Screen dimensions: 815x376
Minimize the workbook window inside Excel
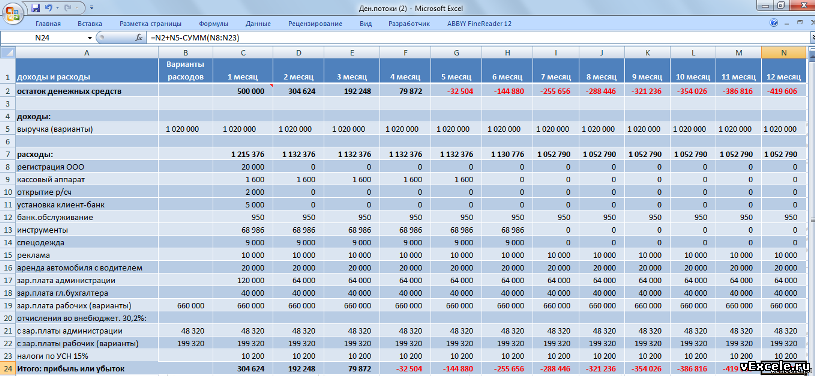pos(788,23)
